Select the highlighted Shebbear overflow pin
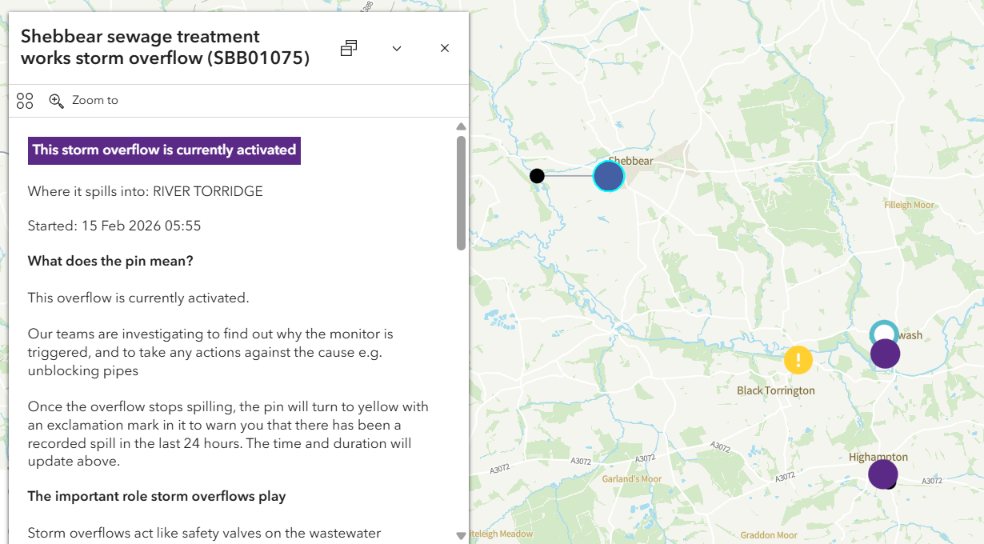Screen dimensions: 984x544 tap(608, 176)
